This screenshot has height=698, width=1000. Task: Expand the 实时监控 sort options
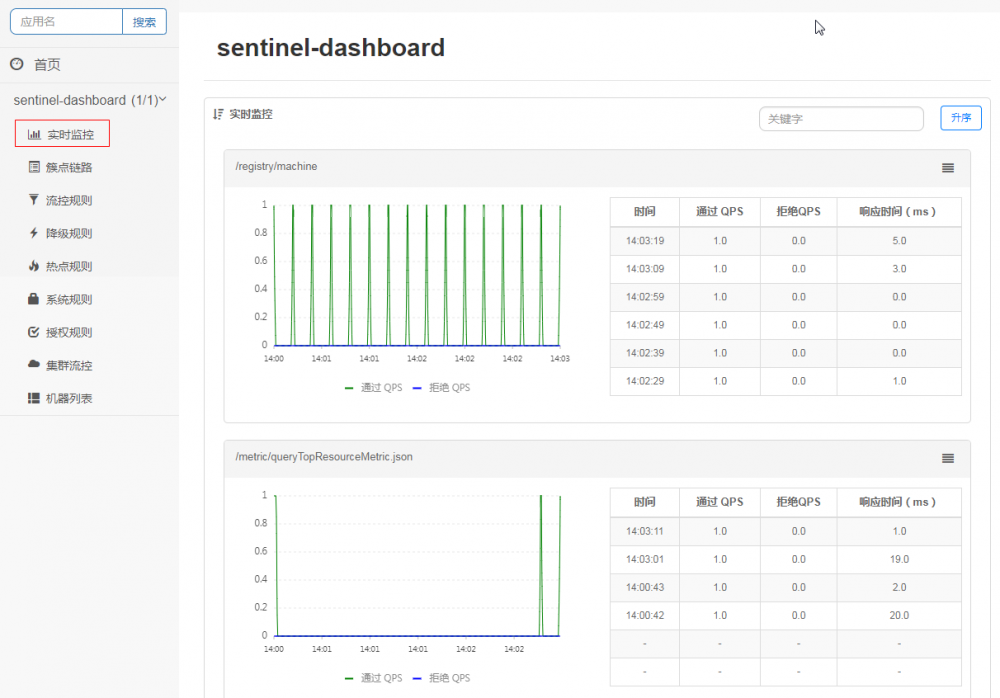point(217,113)
